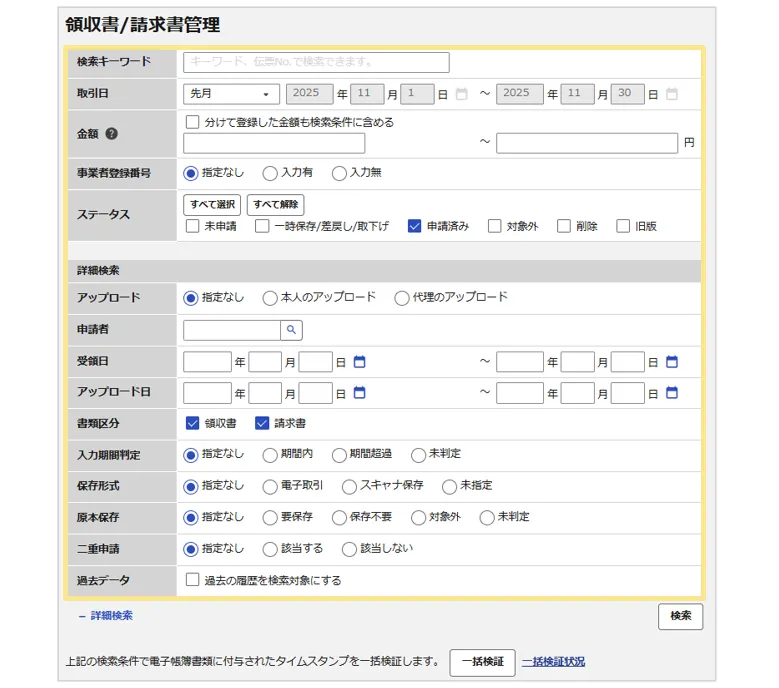Select 入力有 for 事業者登録番号

point(270,173)
